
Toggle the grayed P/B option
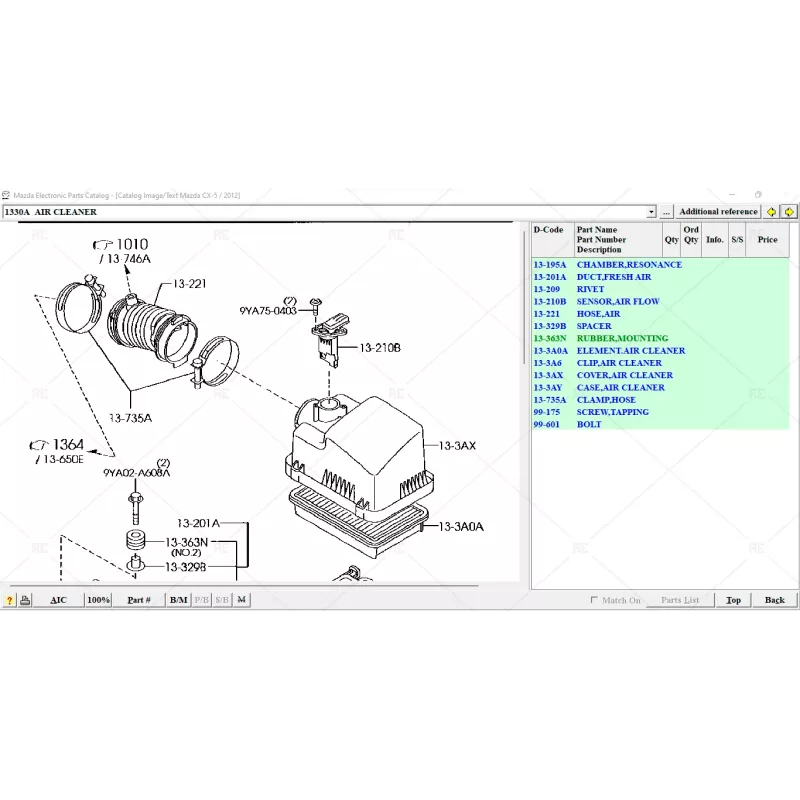pyautogui.click(x=200, y=599)
